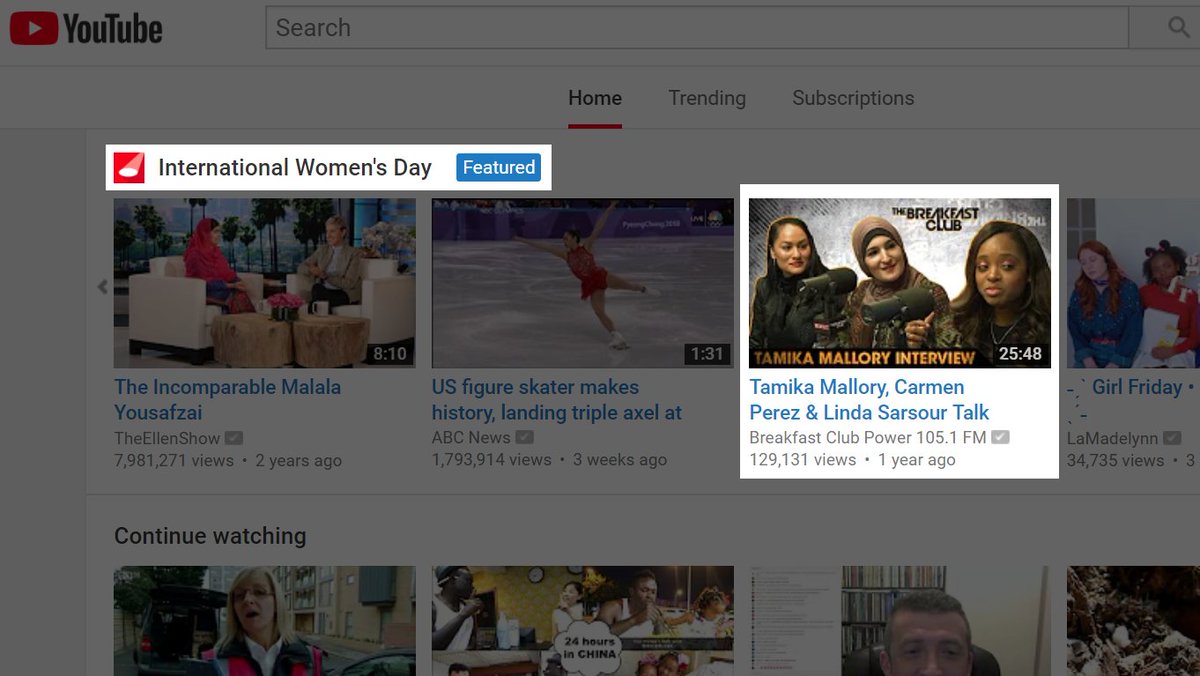Click verified badge next to LaMadelynn
The width and height of the screenshot is (1200, 676).
1172,438
